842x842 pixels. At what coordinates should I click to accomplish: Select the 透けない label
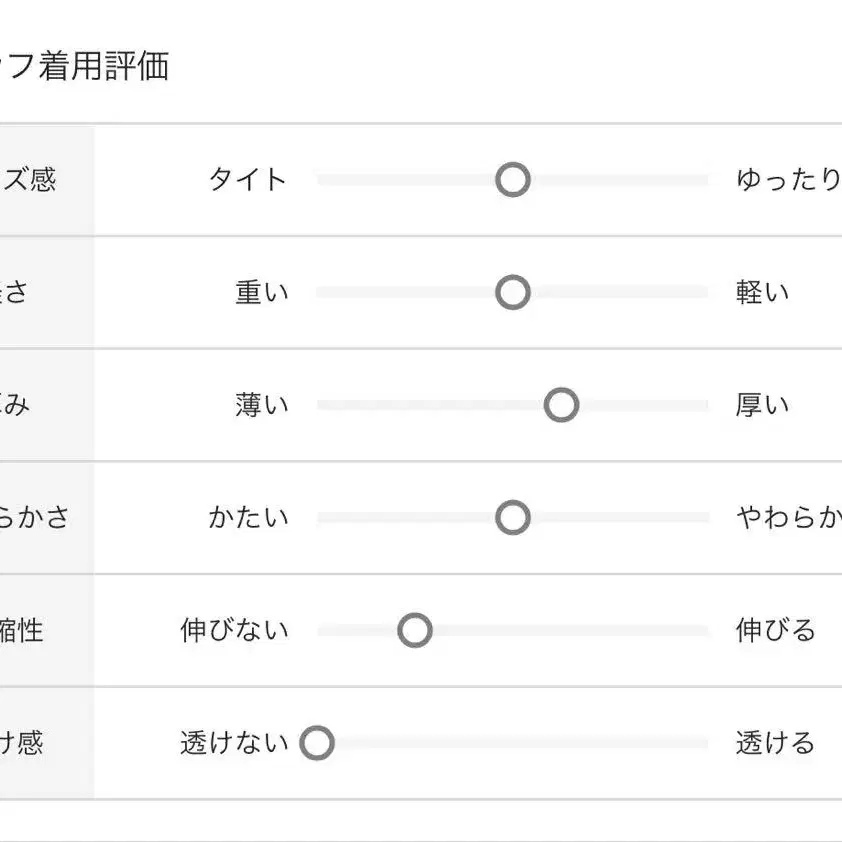[234, 743]
